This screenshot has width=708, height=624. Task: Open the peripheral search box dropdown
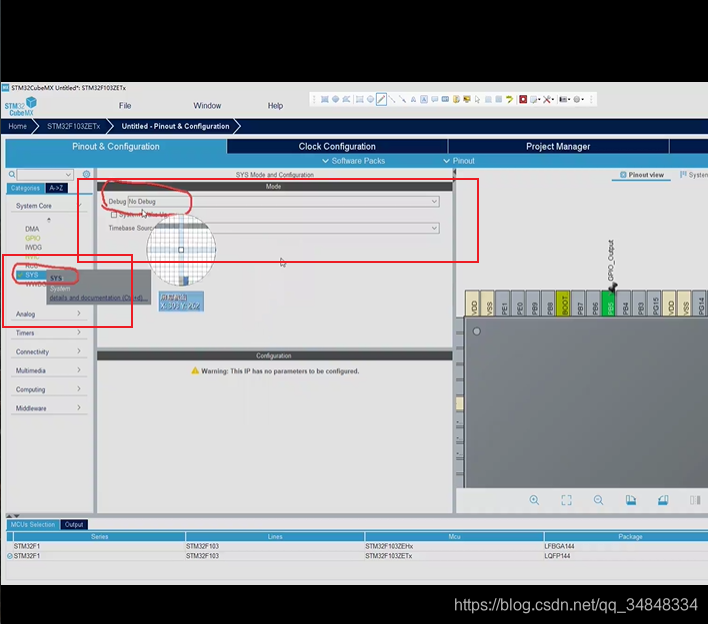[68, 175]
